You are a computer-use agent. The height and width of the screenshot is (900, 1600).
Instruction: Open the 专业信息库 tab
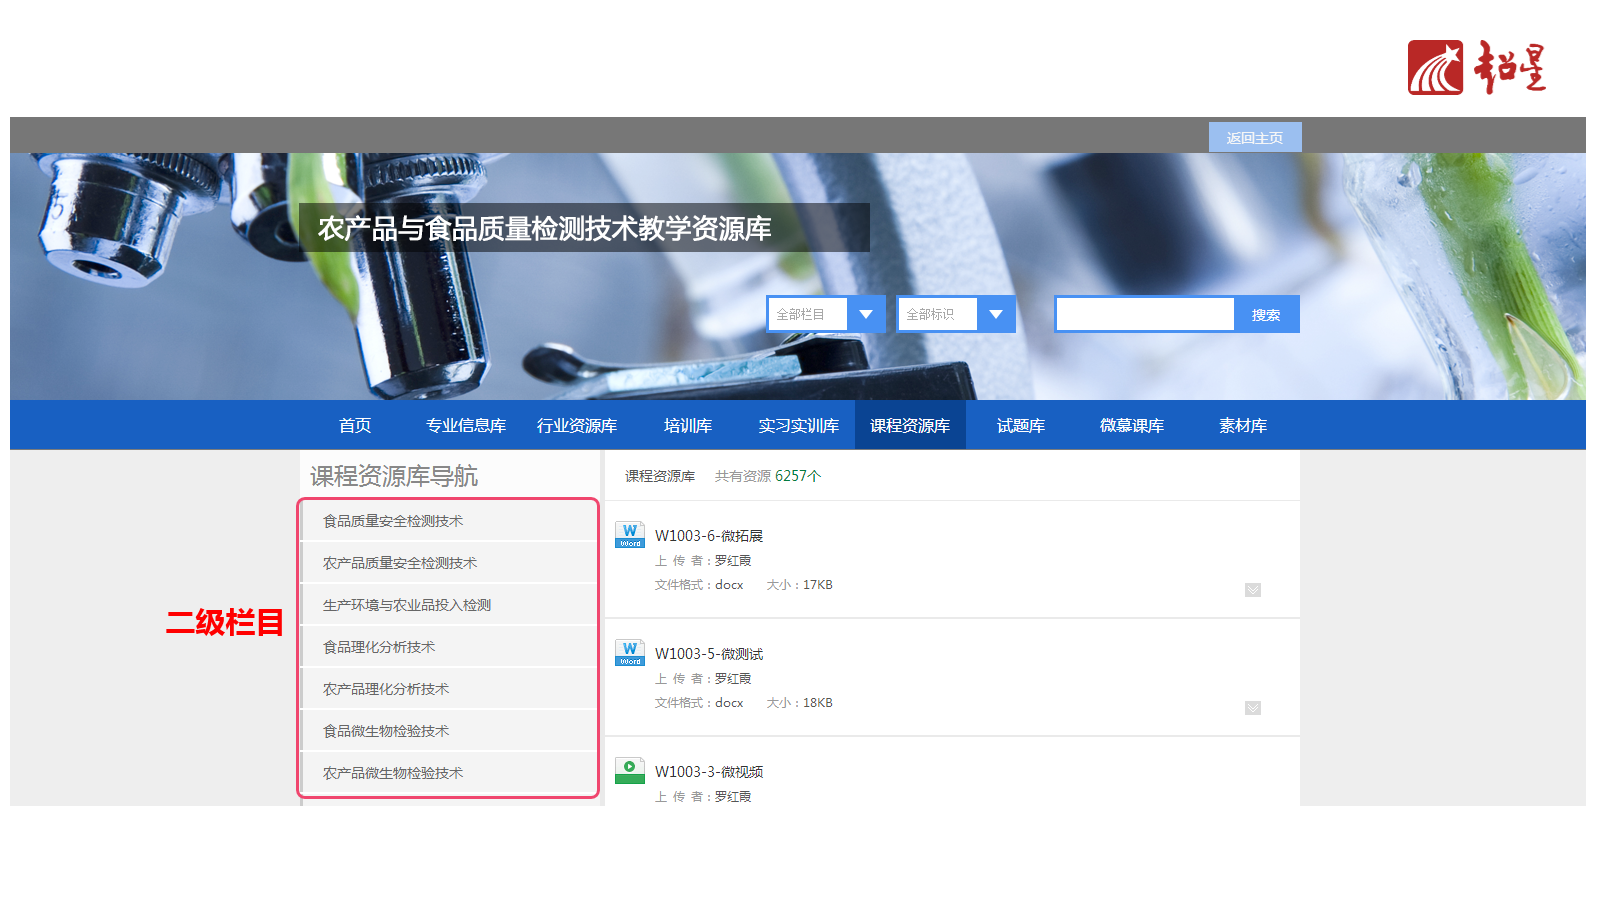[466, 426]
